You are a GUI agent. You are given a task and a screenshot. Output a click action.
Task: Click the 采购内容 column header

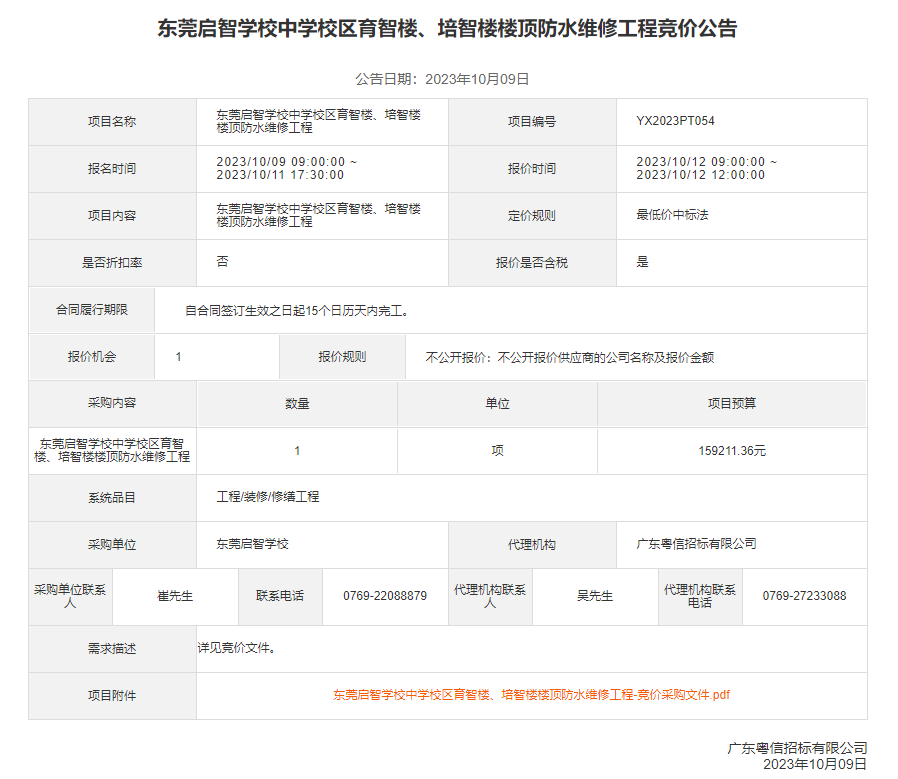(x=112, y=403)
